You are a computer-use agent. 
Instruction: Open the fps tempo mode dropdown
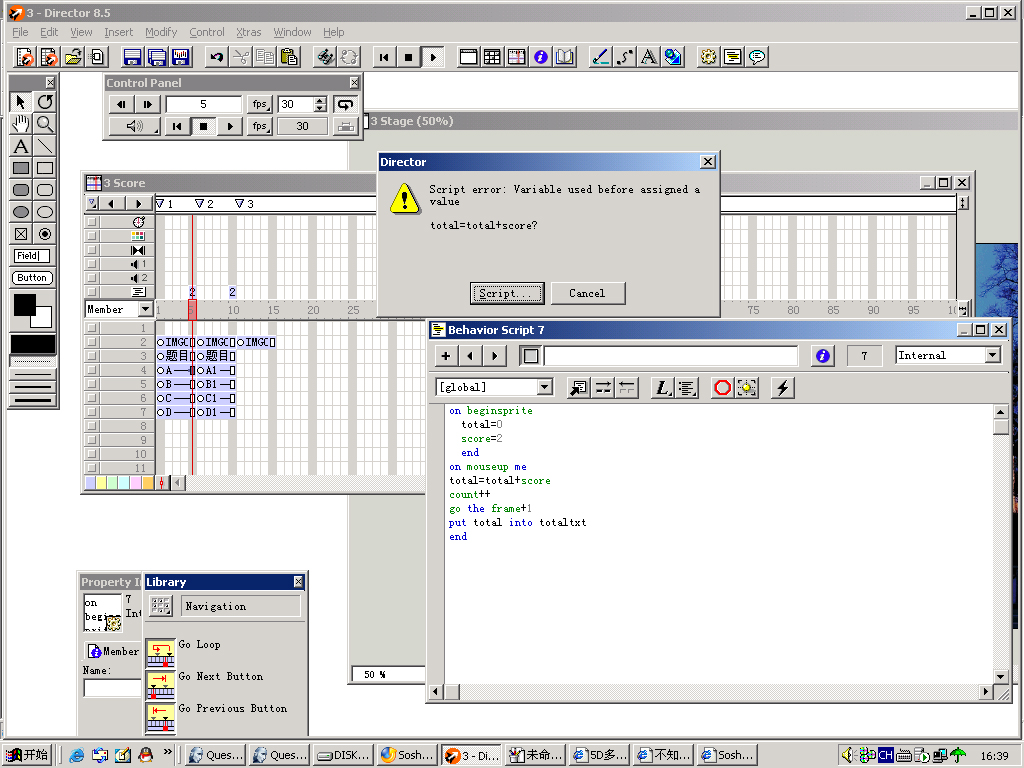tap(260, 104)
